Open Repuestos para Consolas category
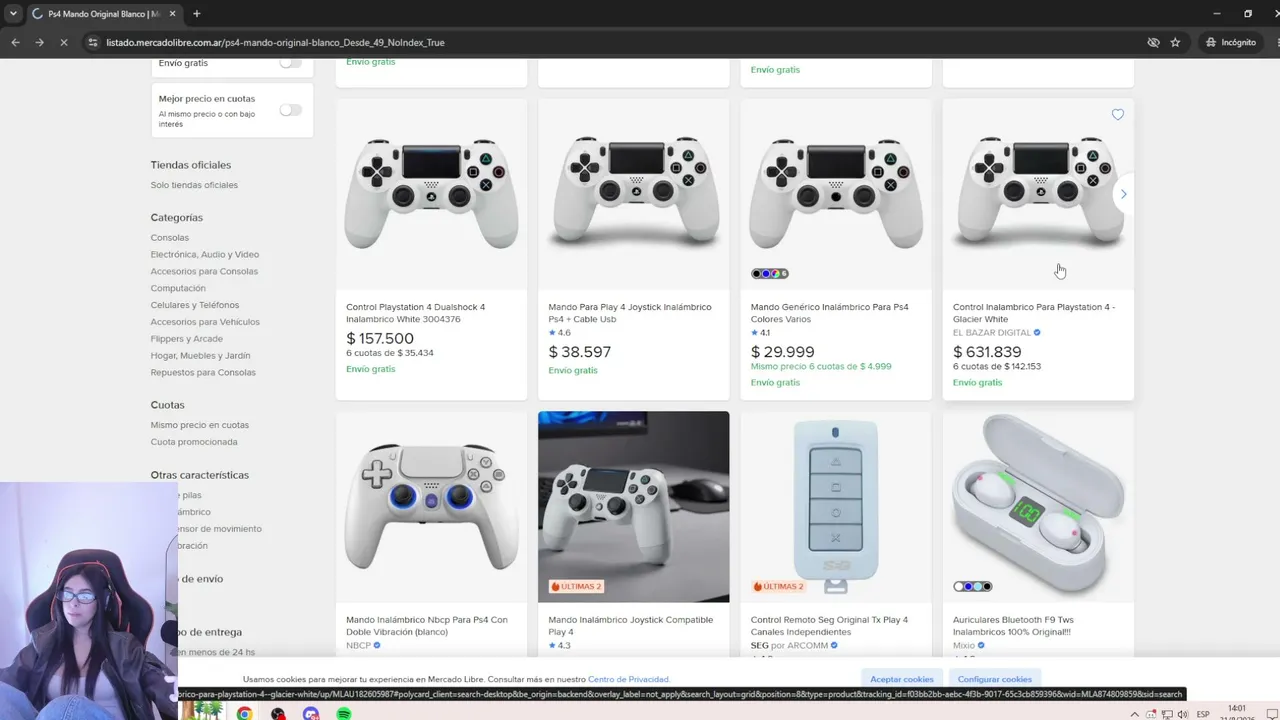 (x=203, y=373)
